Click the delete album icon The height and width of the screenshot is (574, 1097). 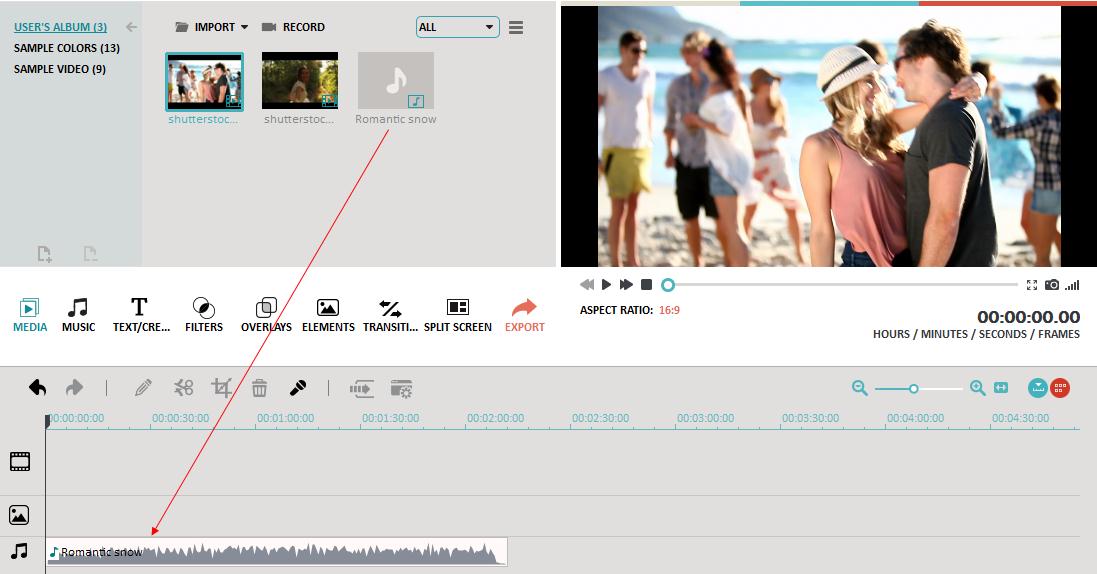coord(90,253)
